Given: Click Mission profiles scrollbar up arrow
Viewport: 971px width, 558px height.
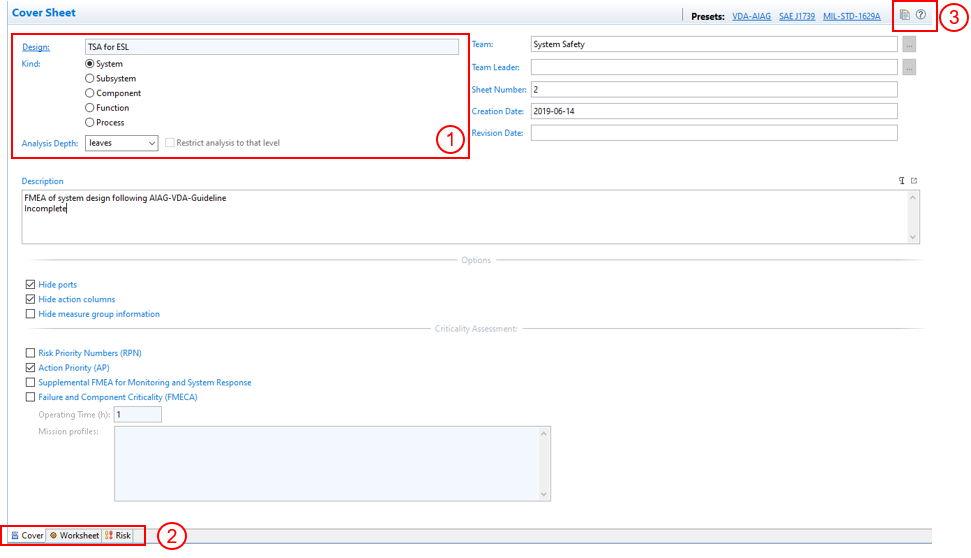Looking at the screenshot, I should point(544,434).
